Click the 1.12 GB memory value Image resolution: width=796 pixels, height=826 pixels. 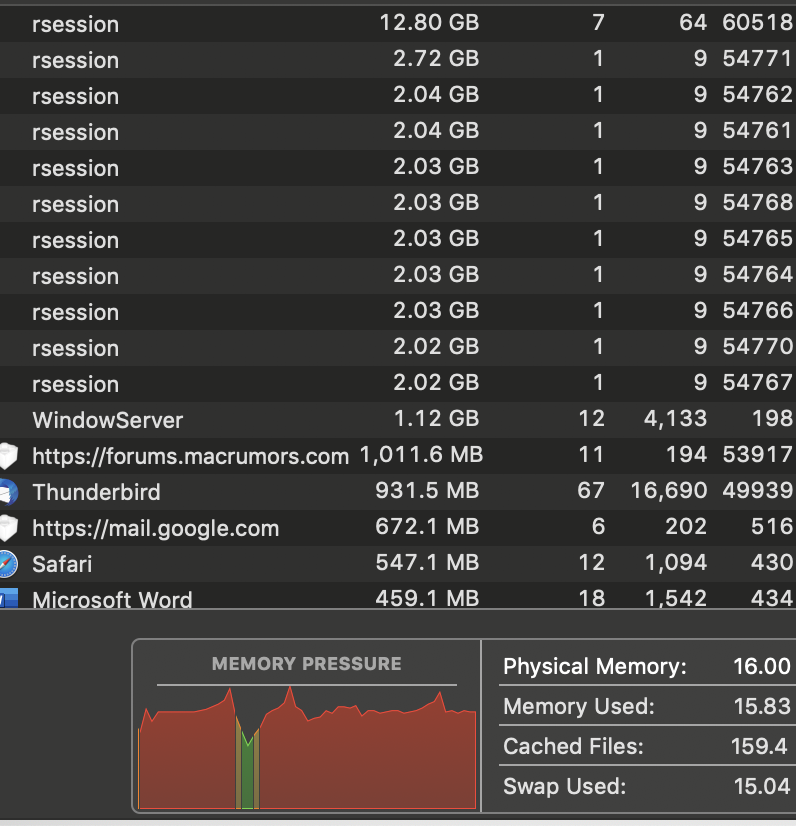(437, 419)
